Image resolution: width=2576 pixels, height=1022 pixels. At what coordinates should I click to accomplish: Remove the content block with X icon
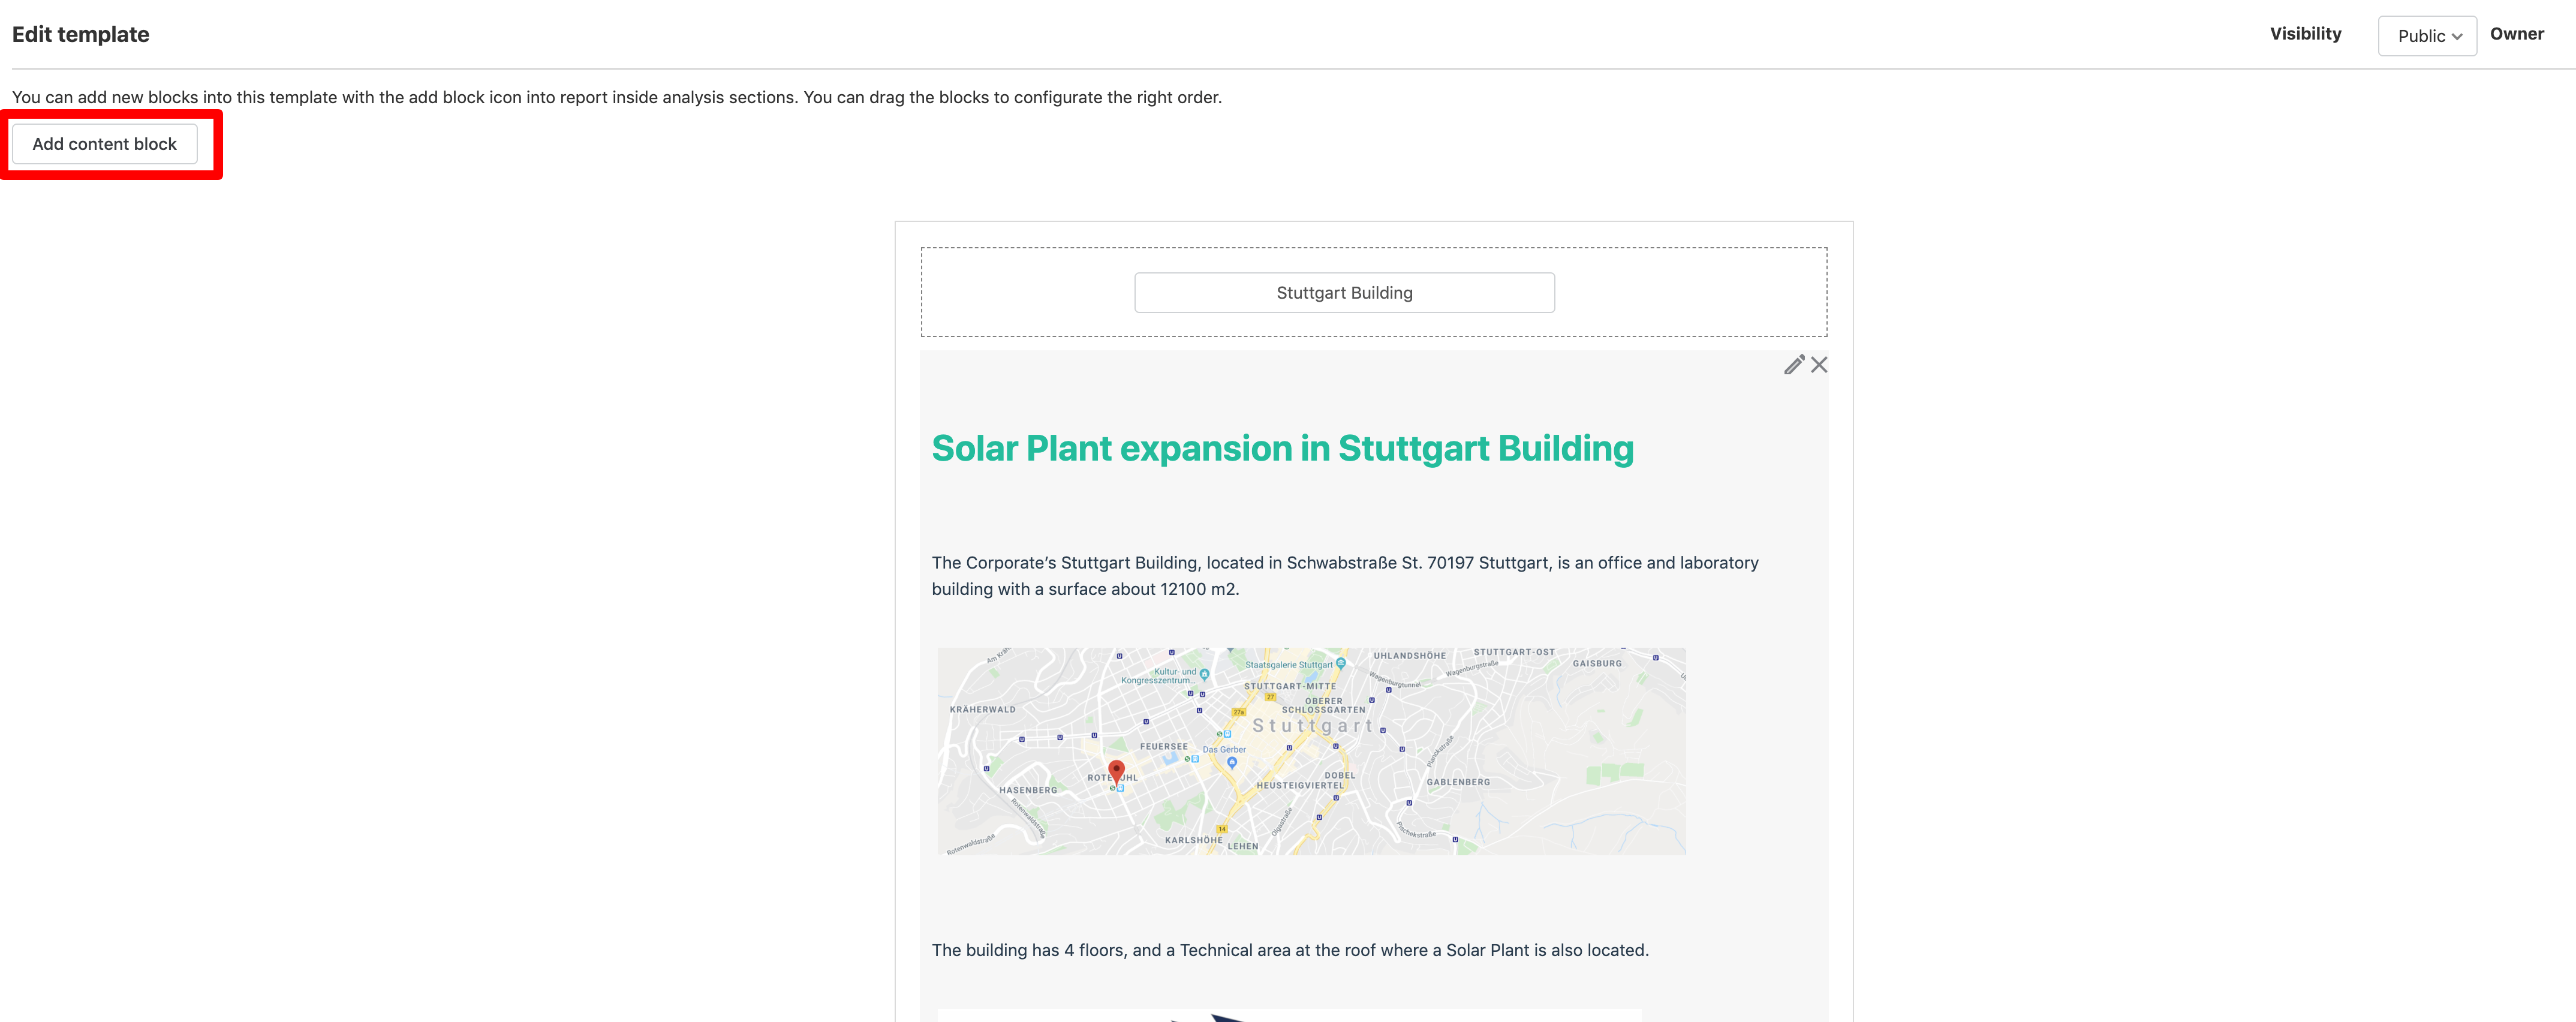click(1819, 365)
